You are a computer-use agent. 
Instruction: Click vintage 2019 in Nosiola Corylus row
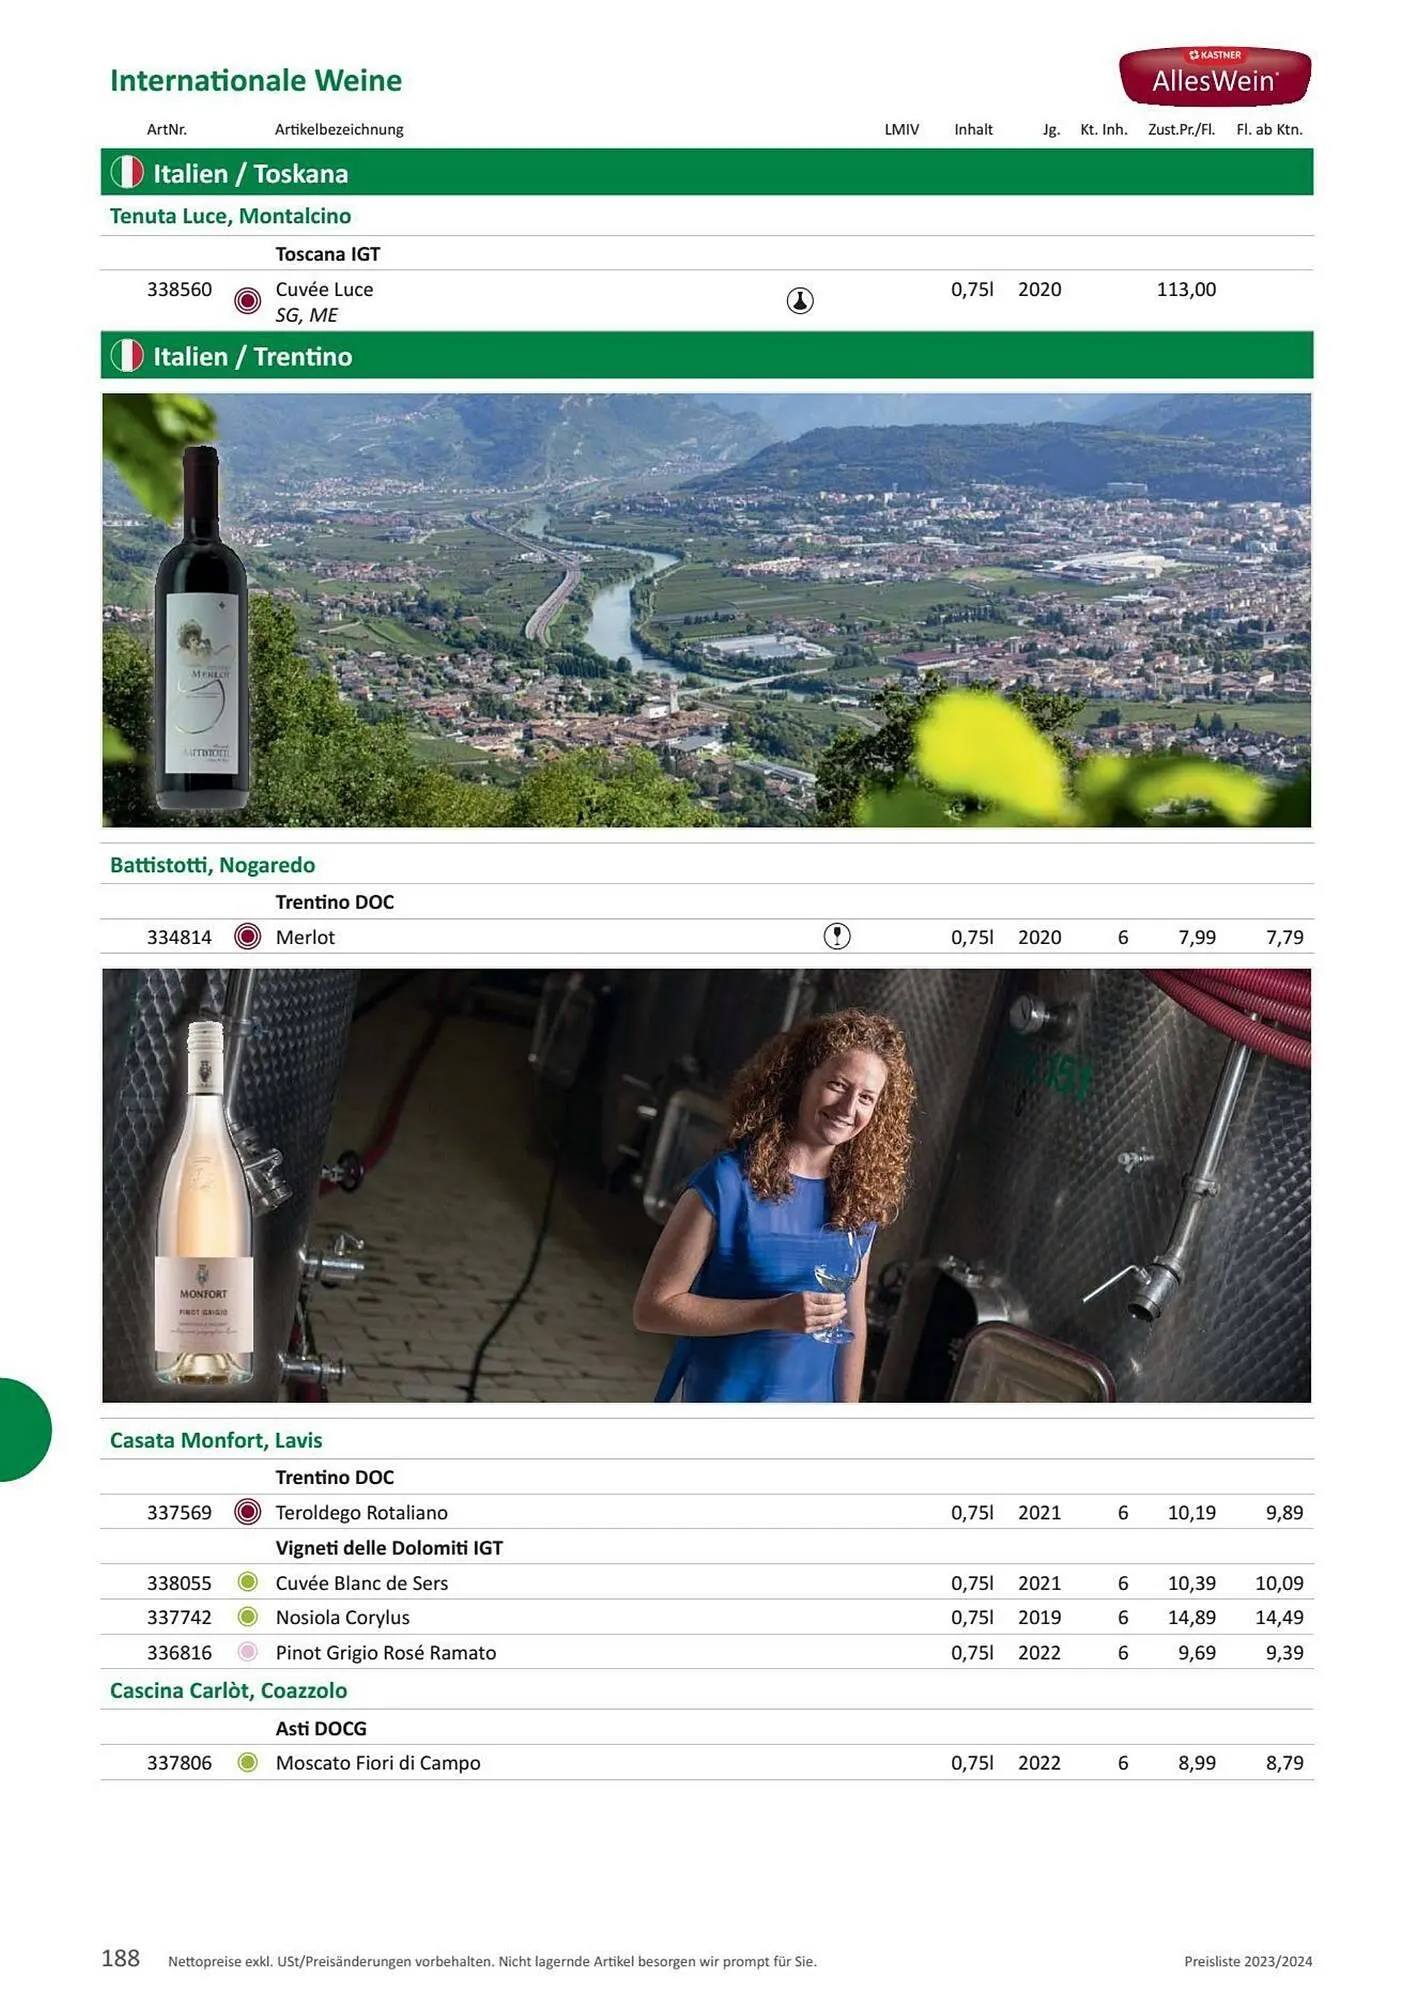pyautogui.click(x=1040, y=1617)
